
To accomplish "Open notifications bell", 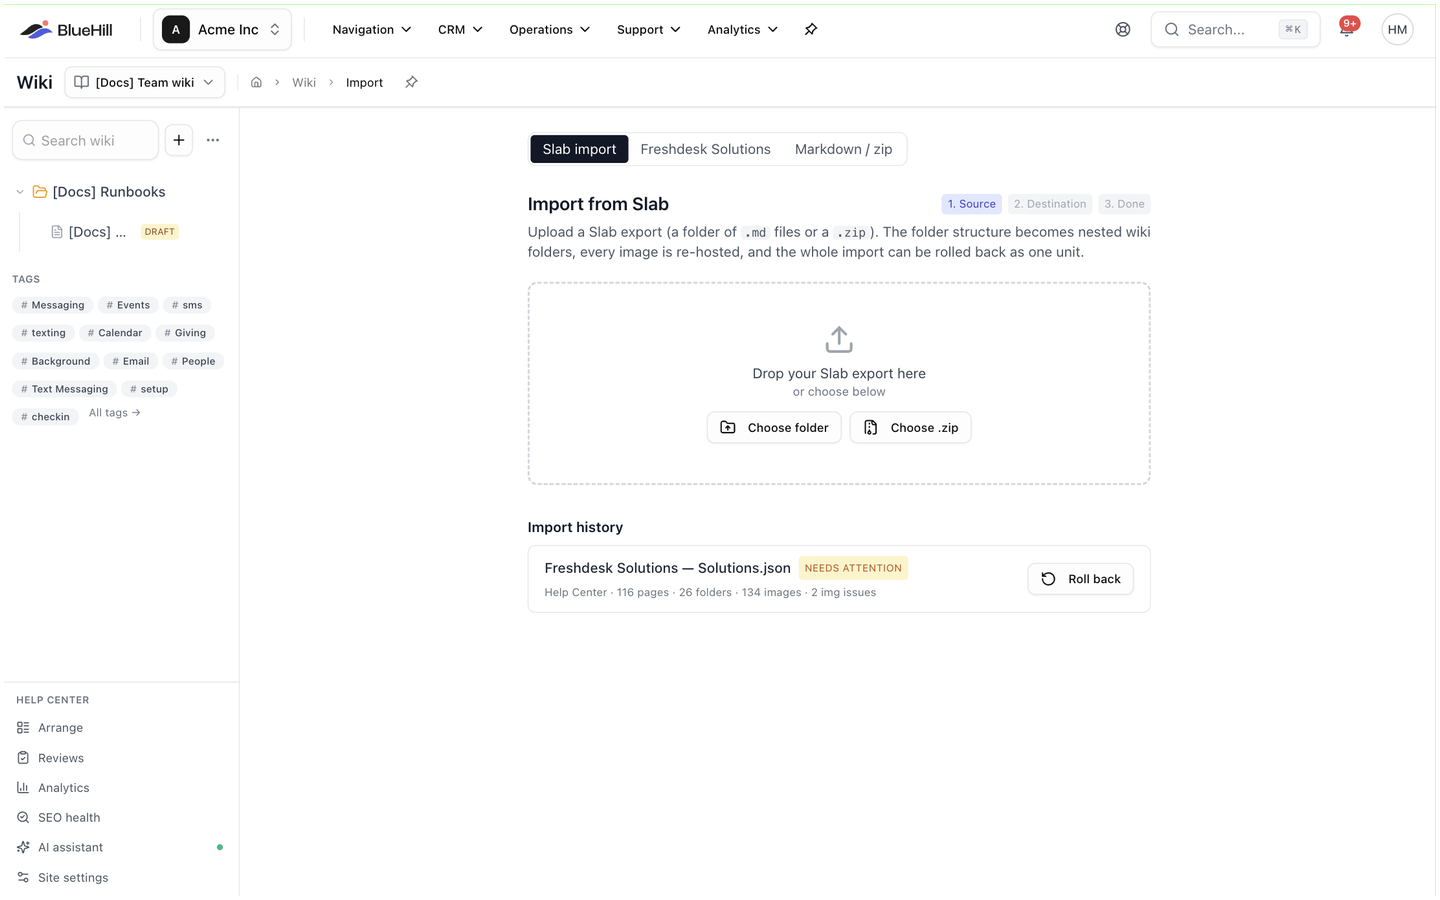I will point(1347,29).
